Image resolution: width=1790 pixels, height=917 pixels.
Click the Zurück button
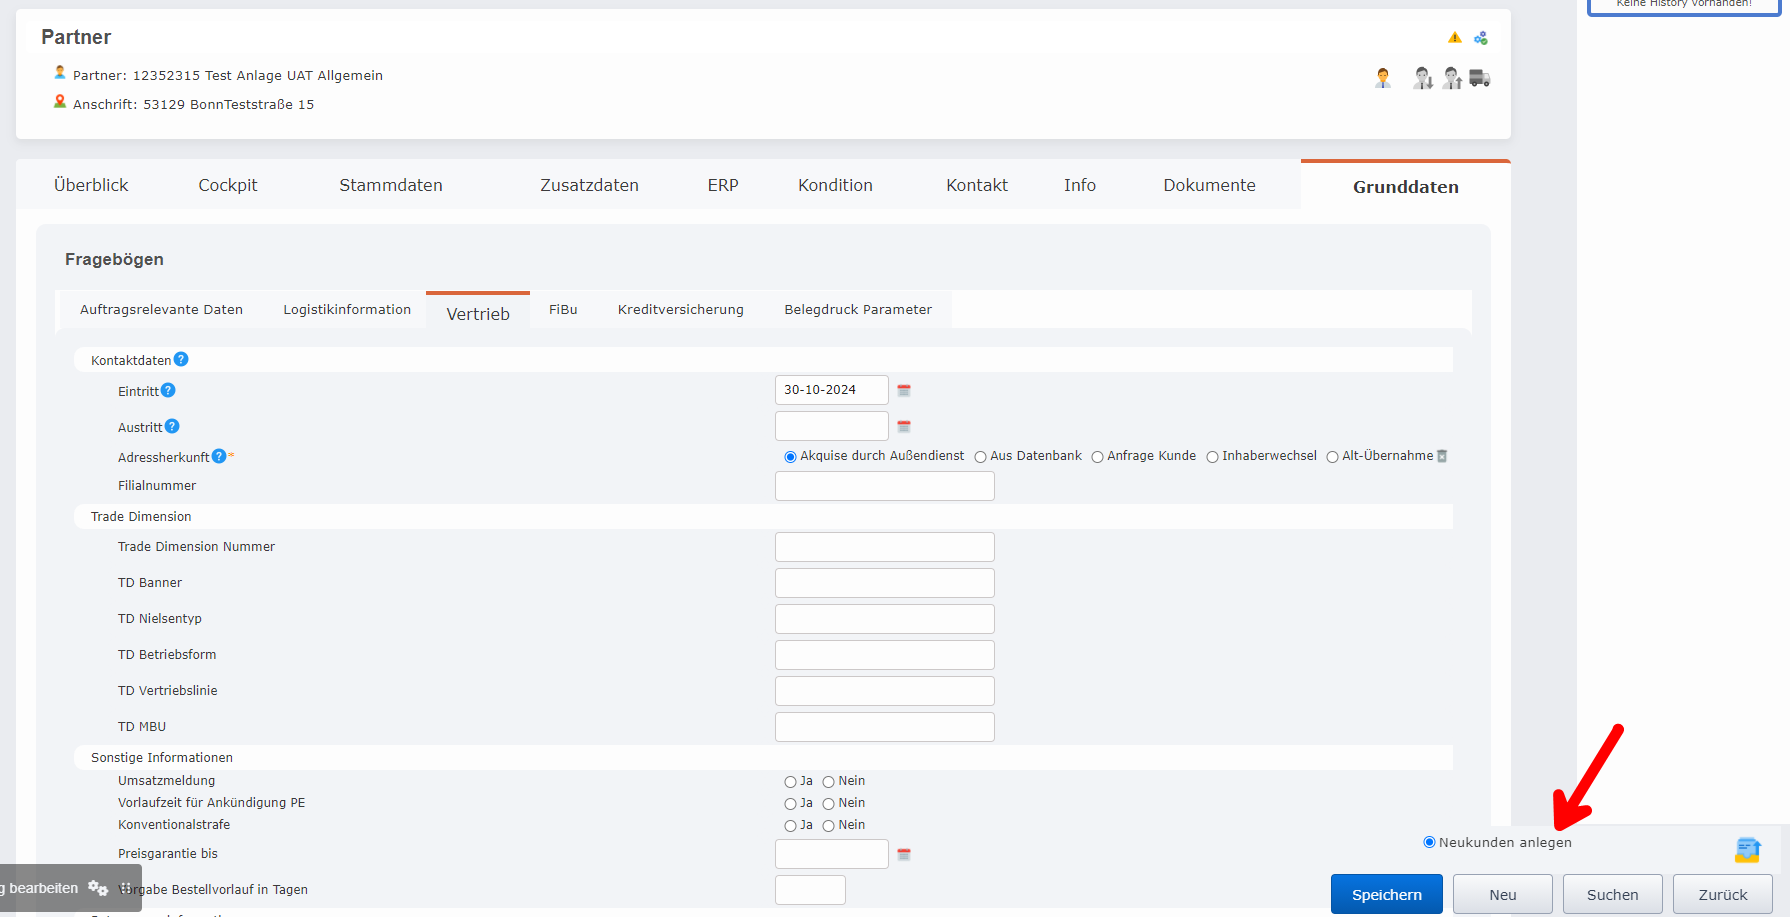1722,894
